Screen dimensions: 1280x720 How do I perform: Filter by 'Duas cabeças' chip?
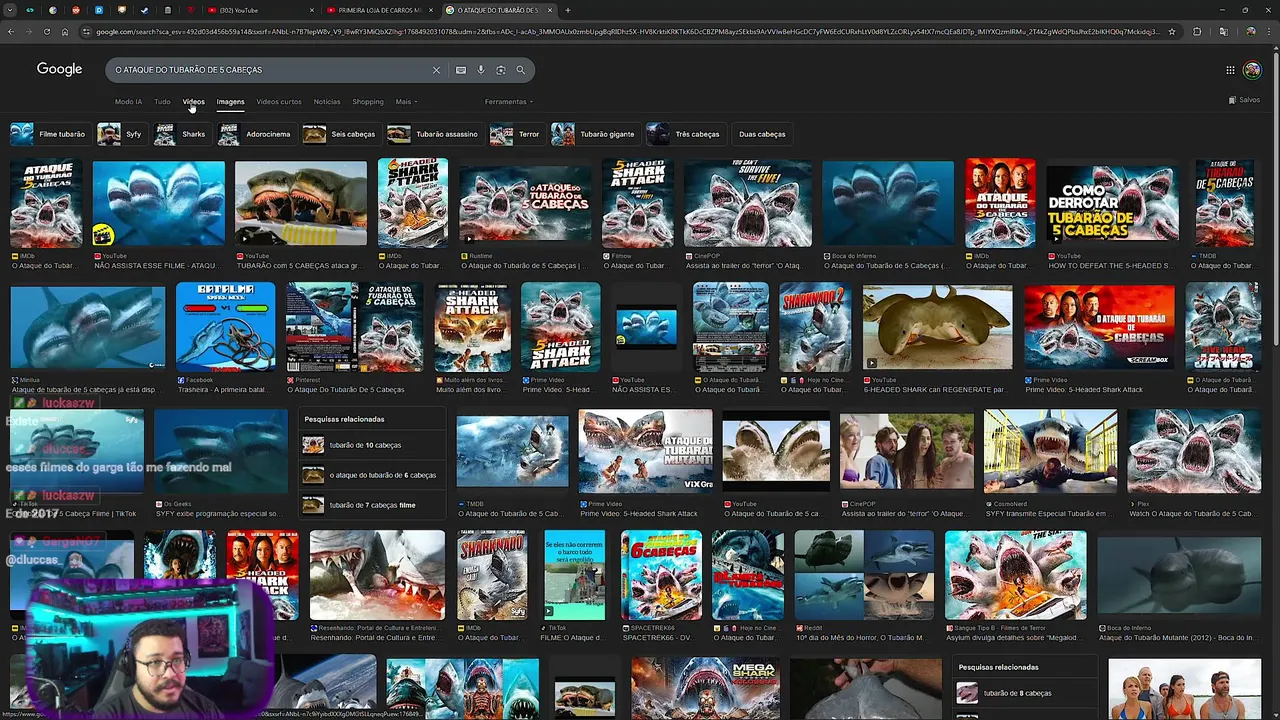point(762,134)
